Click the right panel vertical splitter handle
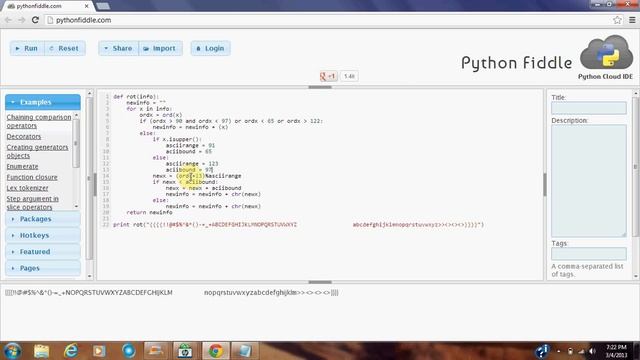This screenshot has width=640, height=360. (x=544, y=184)
